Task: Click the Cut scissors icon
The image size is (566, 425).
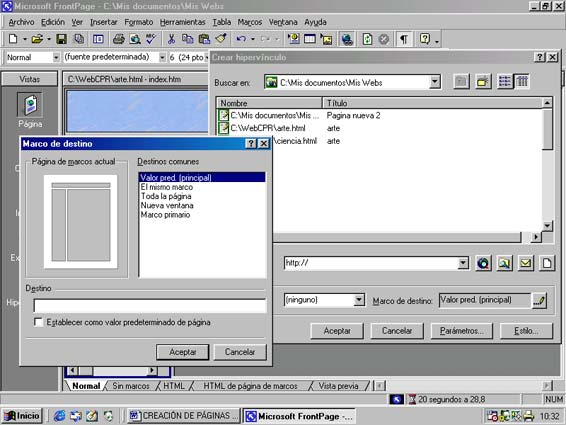Action: 171,39
